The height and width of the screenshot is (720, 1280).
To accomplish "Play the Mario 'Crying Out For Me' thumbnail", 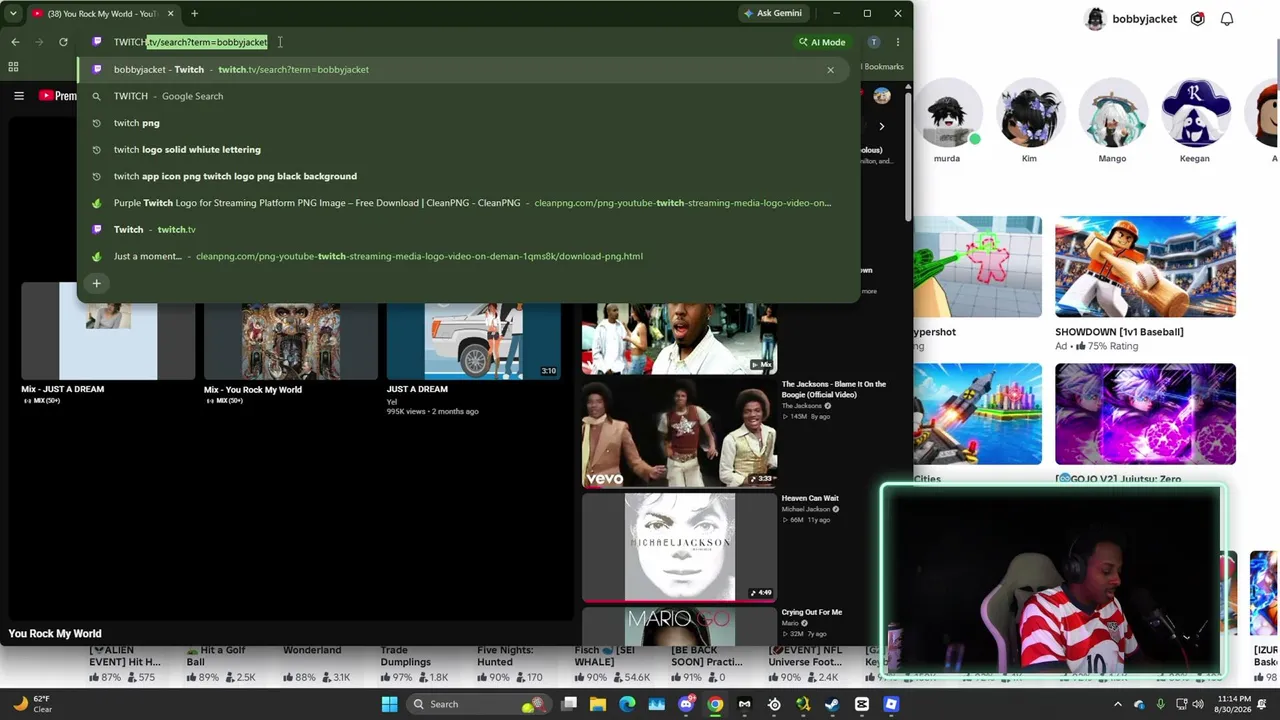I will 679,626.
